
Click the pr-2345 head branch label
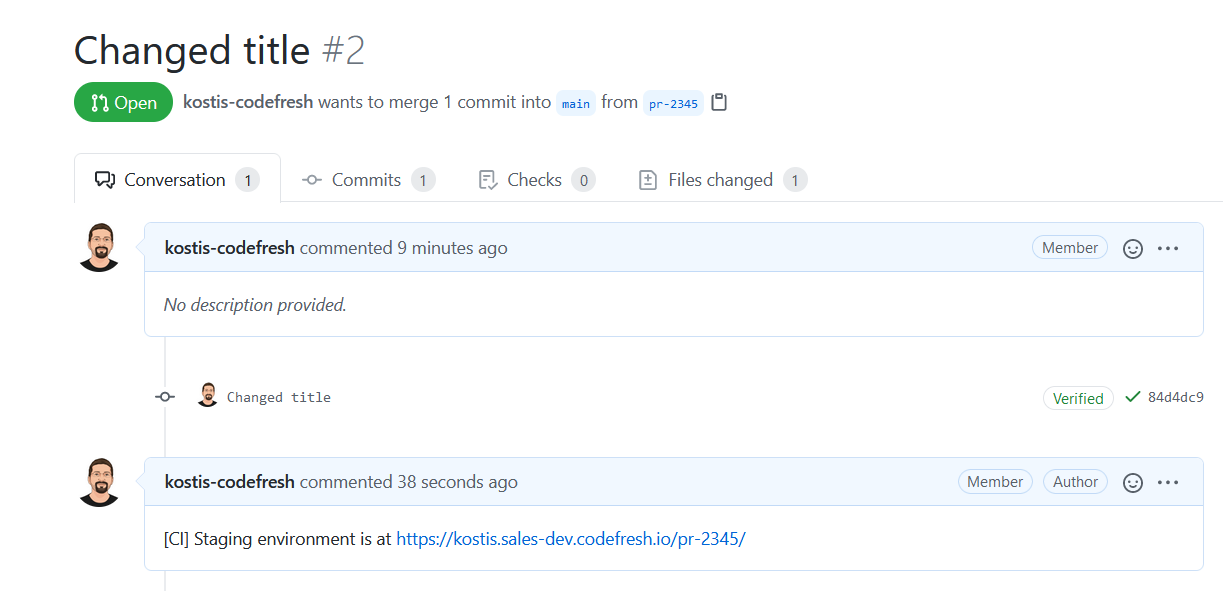(x=673, y=103)
